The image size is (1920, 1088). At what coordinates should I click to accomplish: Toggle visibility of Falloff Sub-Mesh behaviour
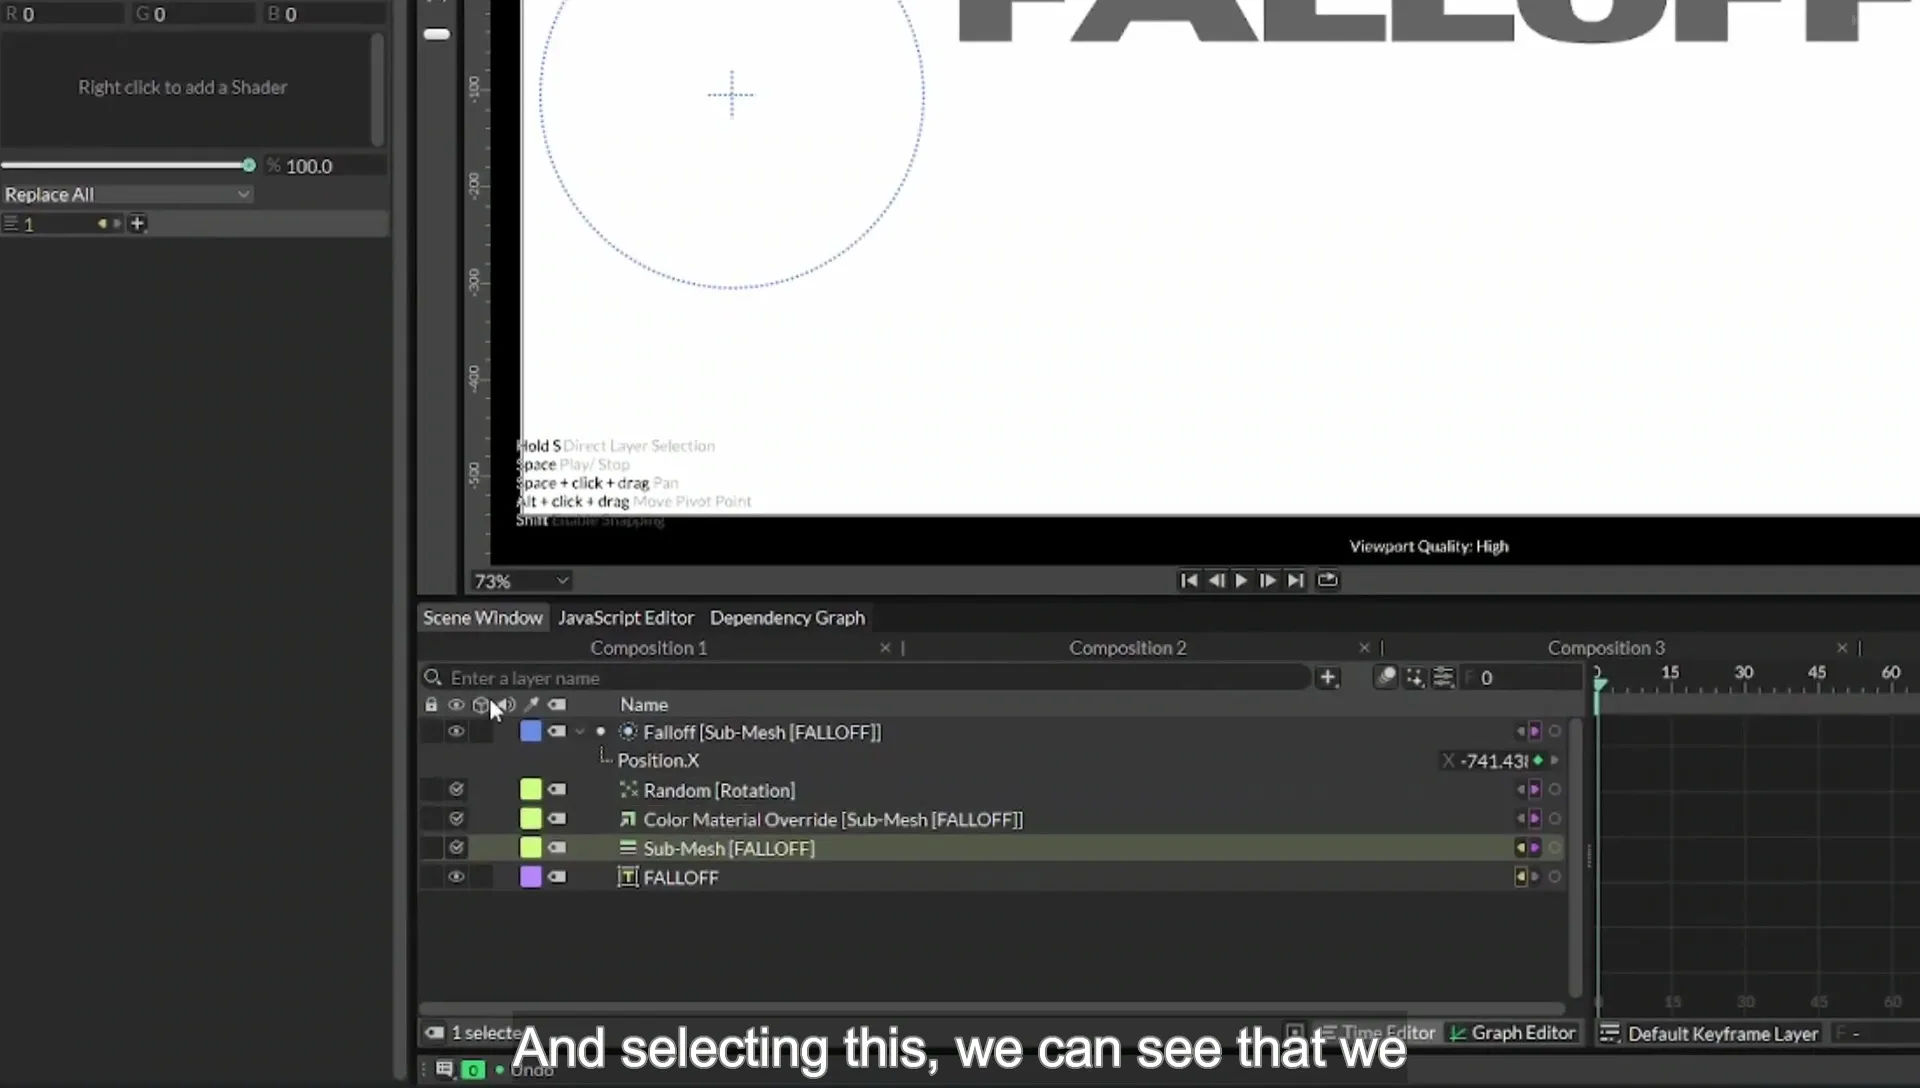(x=456, y=732)
